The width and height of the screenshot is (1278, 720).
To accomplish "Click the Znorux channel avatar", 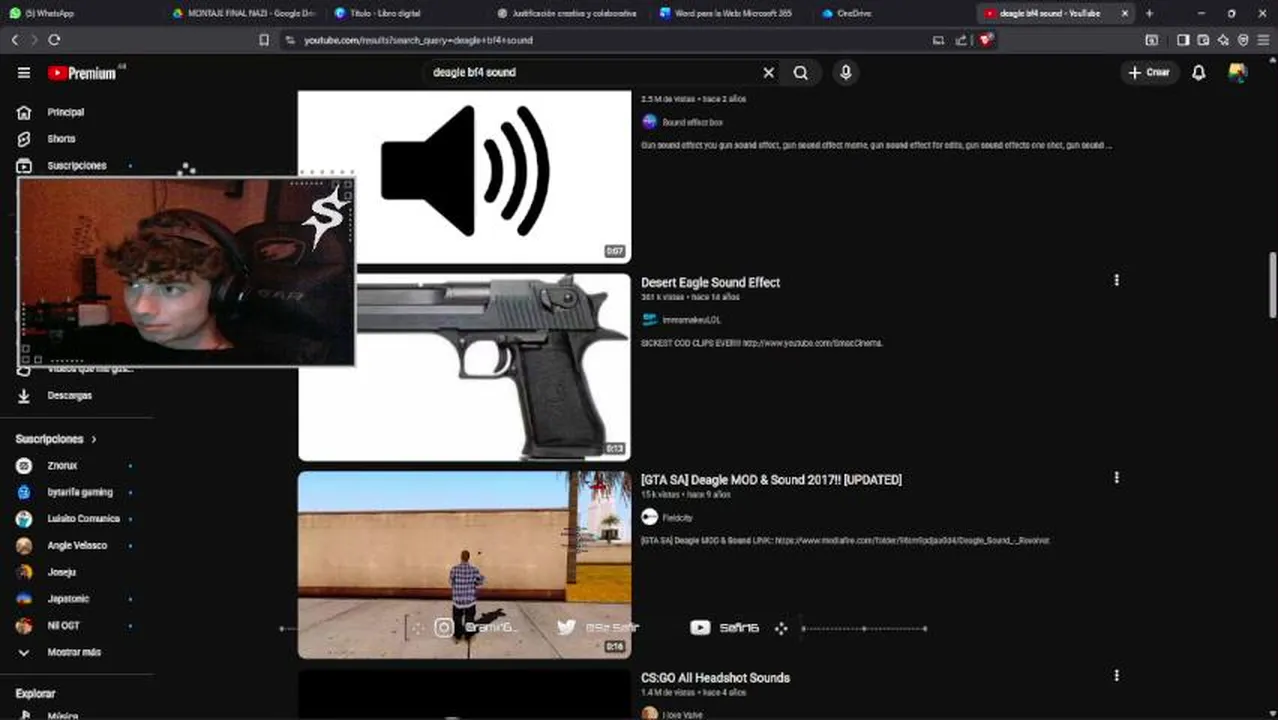I will [24, 466].
